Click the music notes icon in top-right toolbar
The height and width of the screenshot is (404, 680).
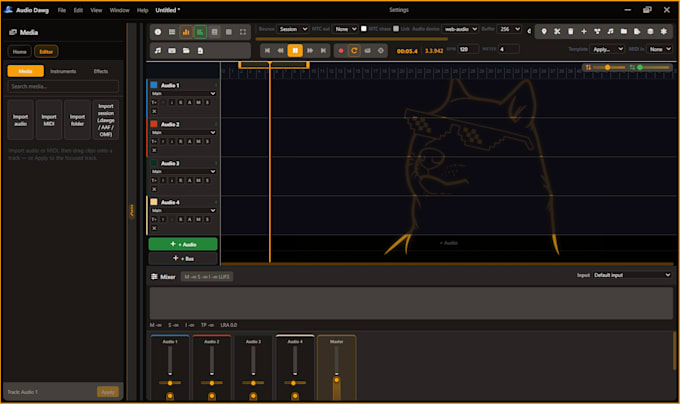pyautogui.click(x=611, y=31)
